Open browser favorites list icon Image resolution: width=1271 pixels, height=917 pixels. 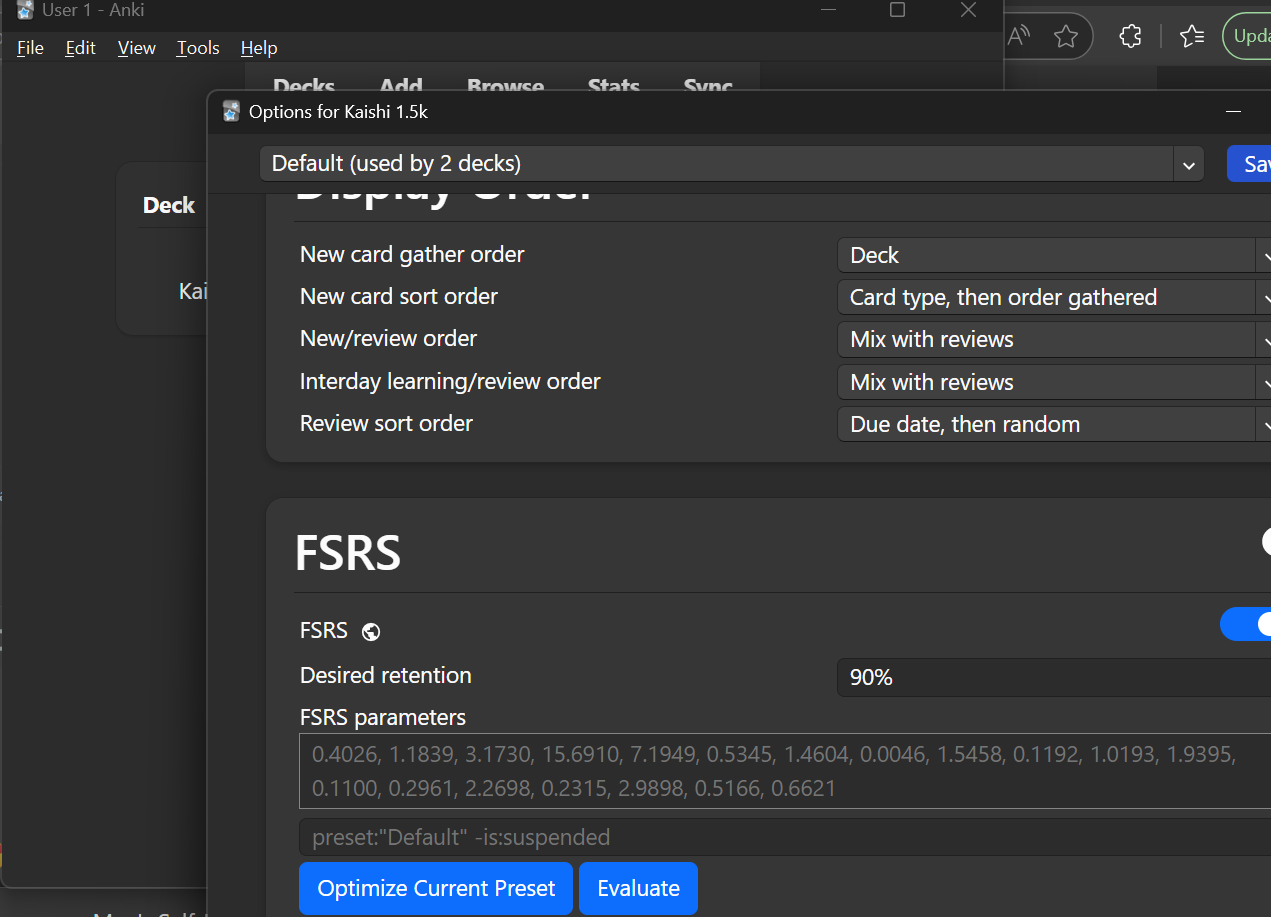[1191, 37]
